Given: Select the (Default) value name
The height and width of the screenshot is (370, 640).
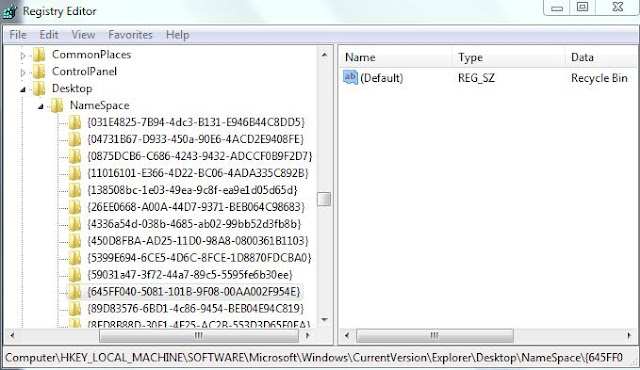Looking at the screenshot, I should [x=382, y=78].
